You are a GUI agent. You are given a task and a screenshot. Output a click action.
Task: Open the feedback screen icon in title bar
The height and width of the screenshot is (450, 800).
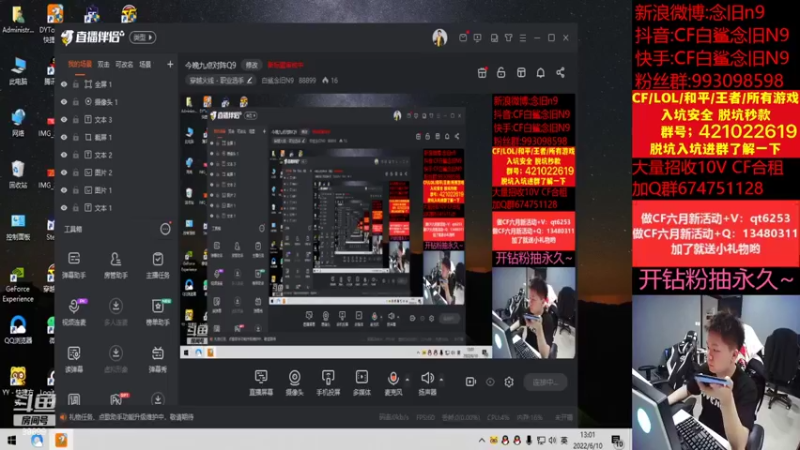(x=477, y=37)
